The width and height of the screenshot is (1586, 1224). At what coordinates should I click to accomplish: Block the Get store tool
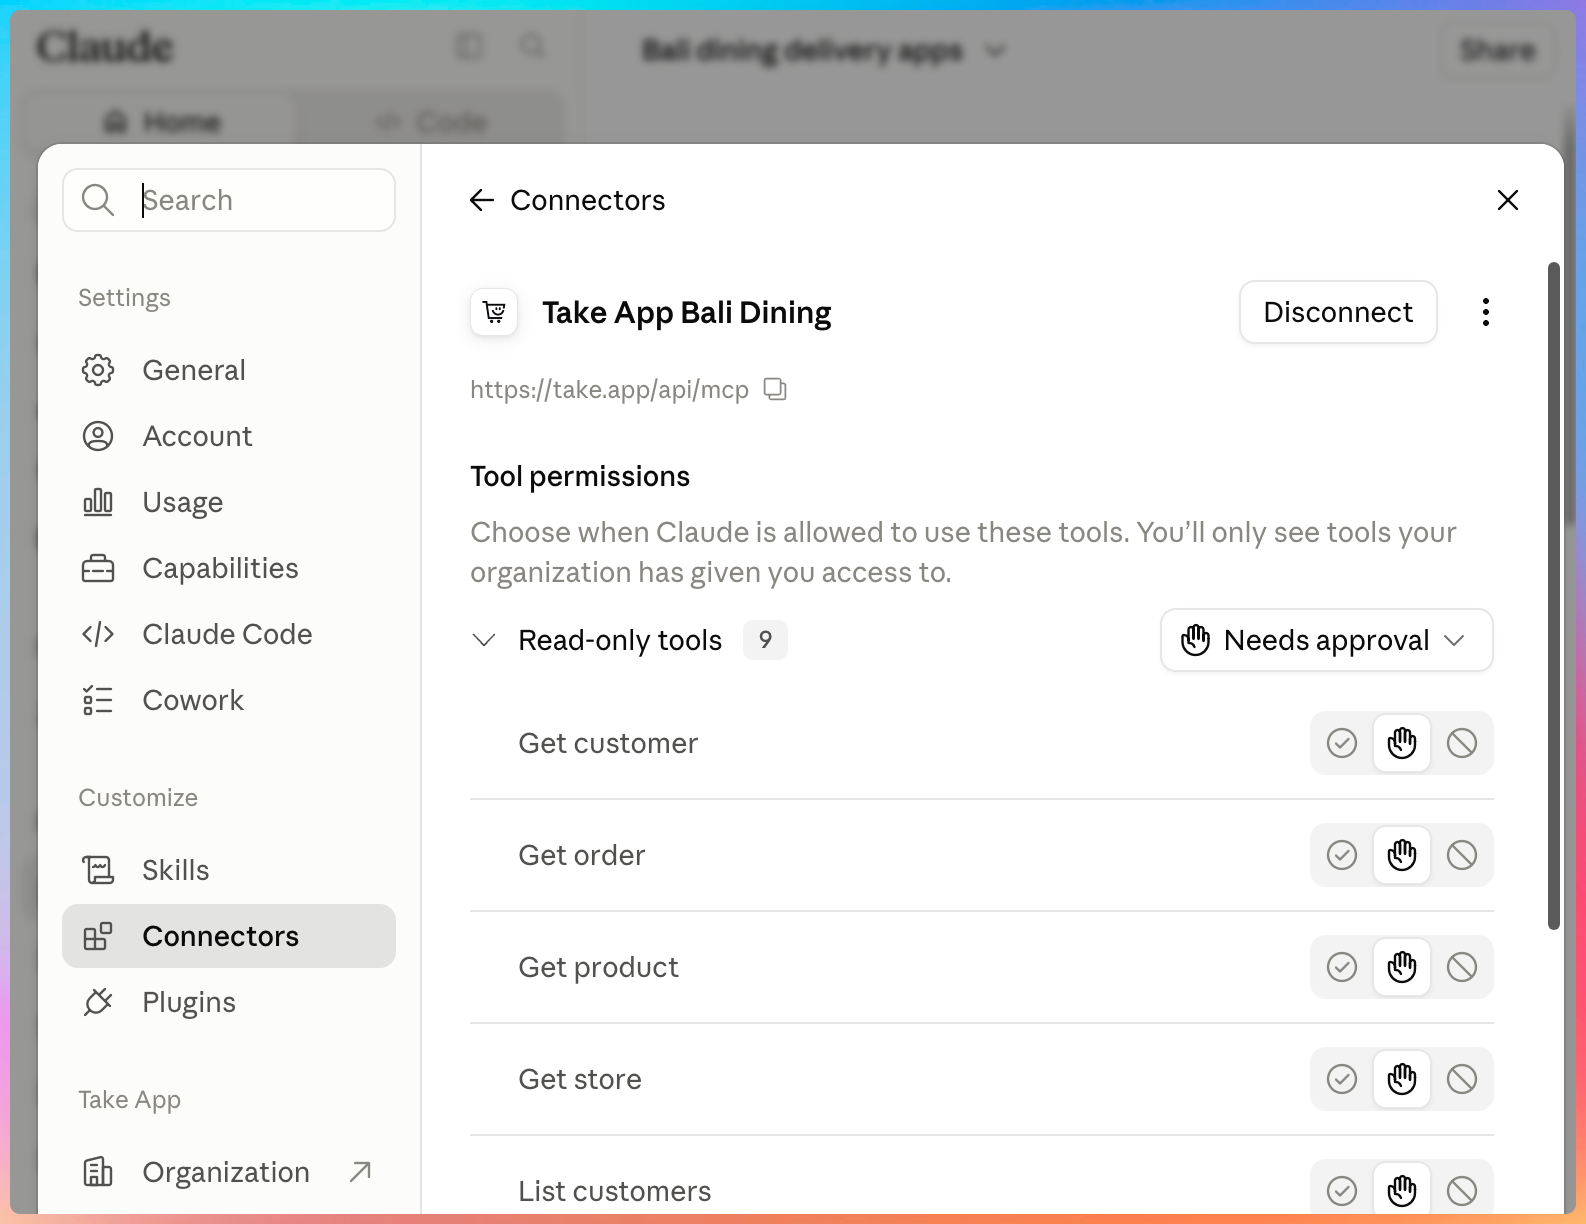(x=1462, y=1079)
